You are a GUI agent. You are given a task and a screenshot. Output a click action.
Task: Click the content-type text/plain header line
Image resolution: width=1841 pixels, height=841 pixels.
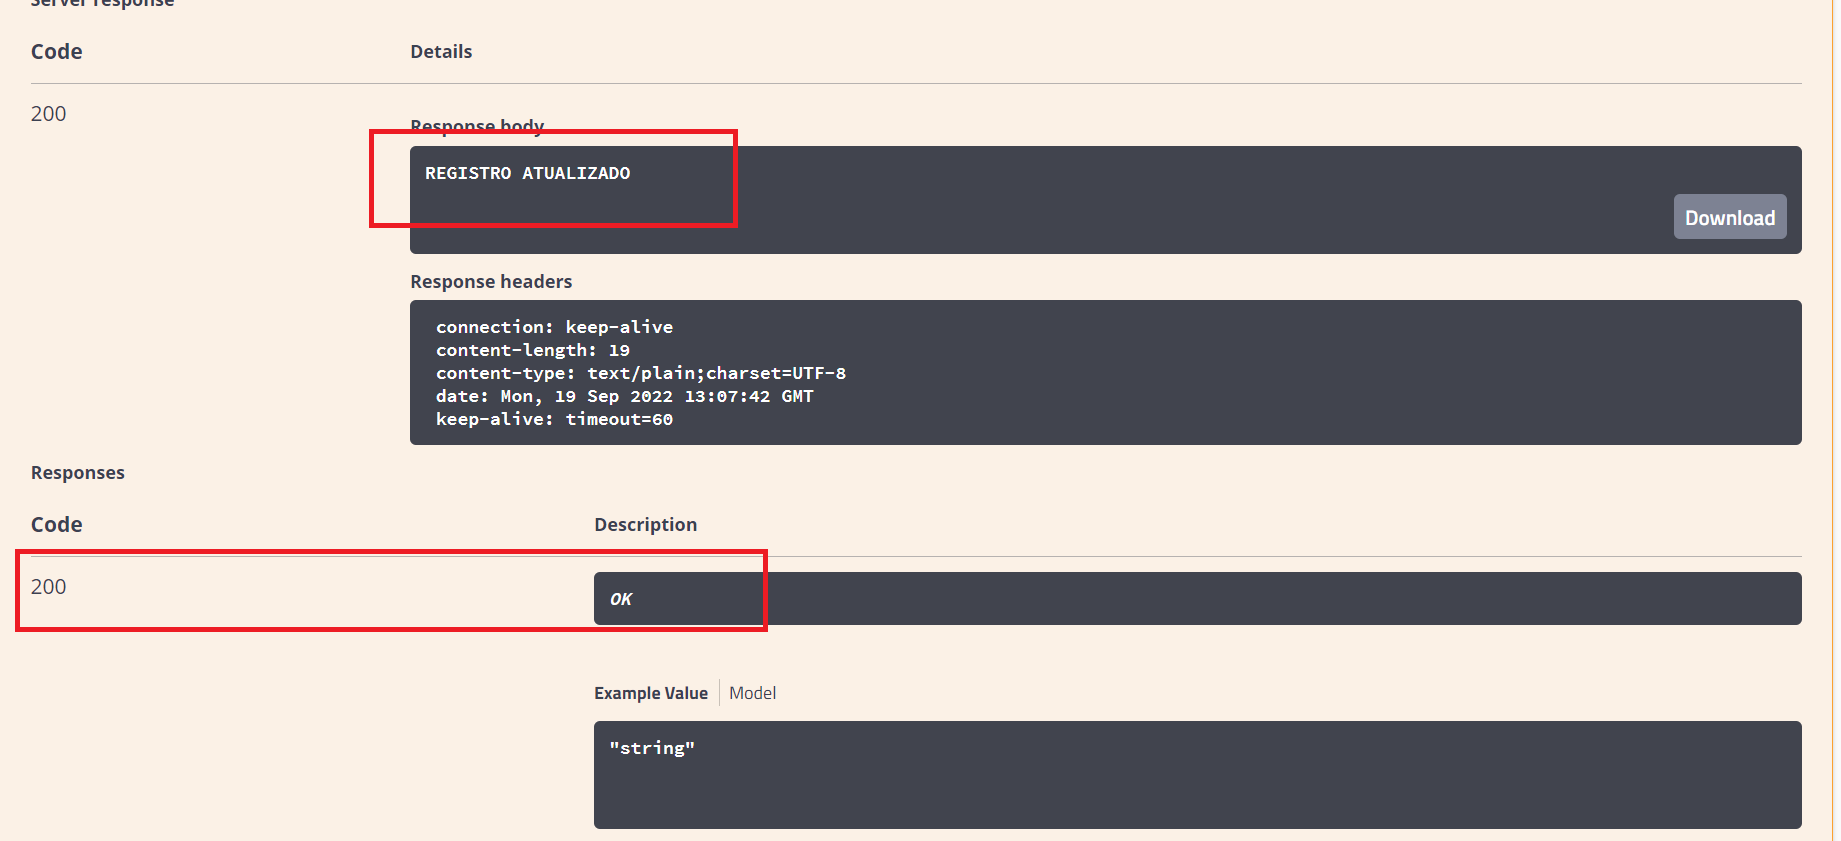click(x=641, y=373)
